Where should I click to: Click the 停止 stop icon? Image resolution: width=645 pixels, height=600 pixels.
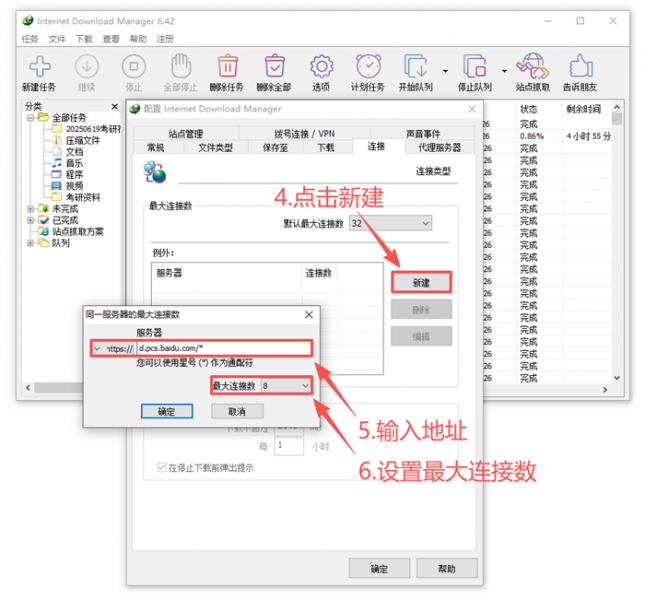tap(134, 66)
